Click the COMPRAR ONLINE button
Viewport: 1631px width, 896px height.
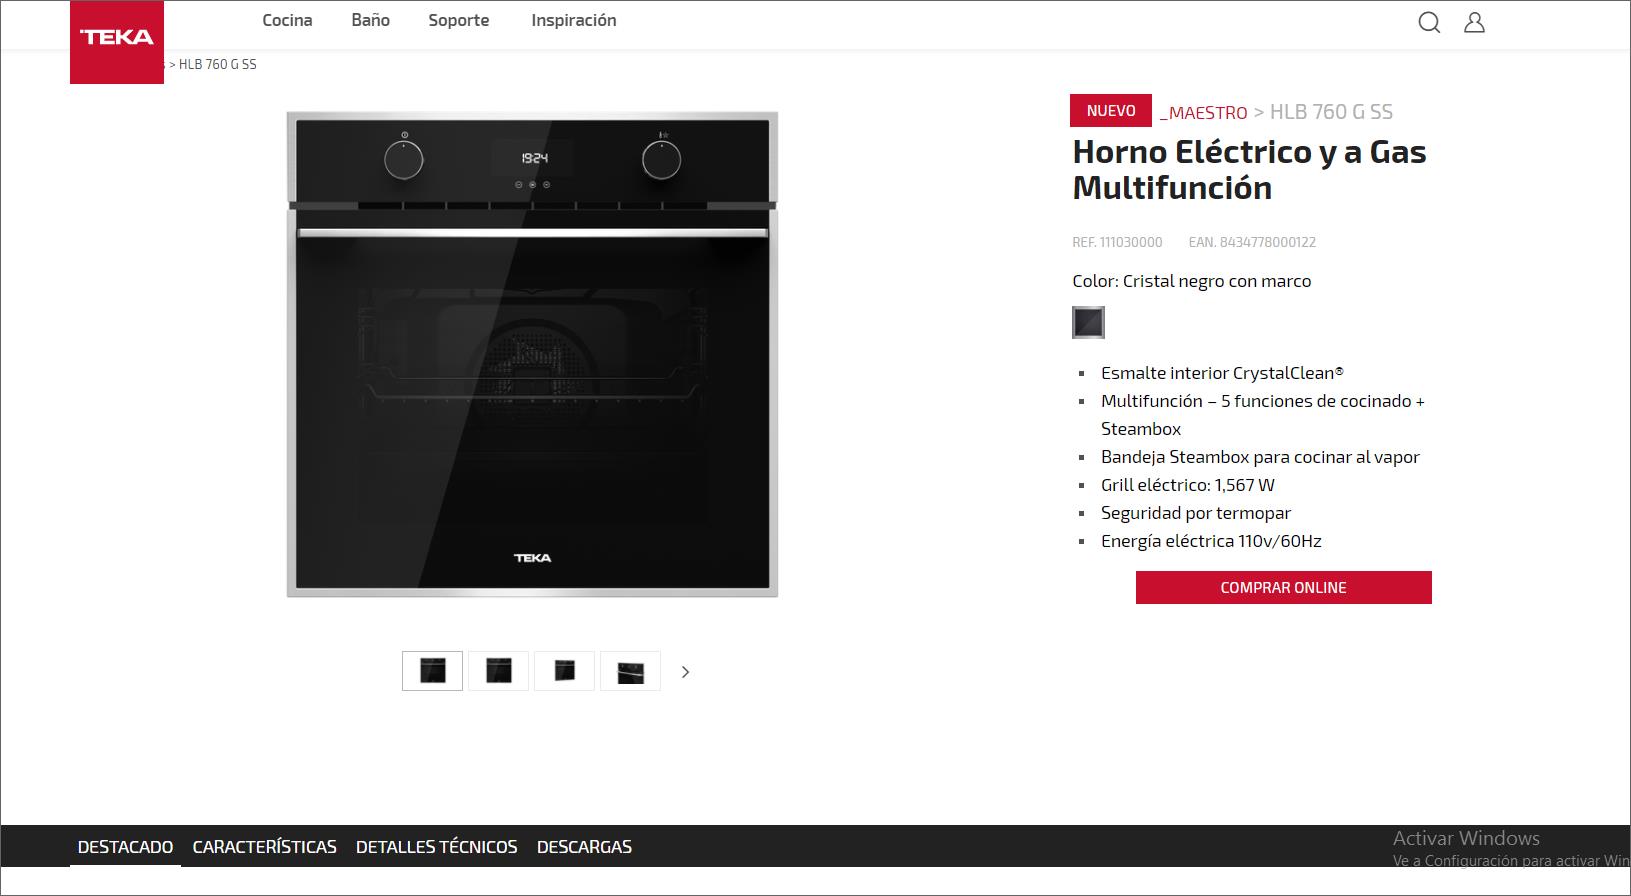(x=1283, y=587)
